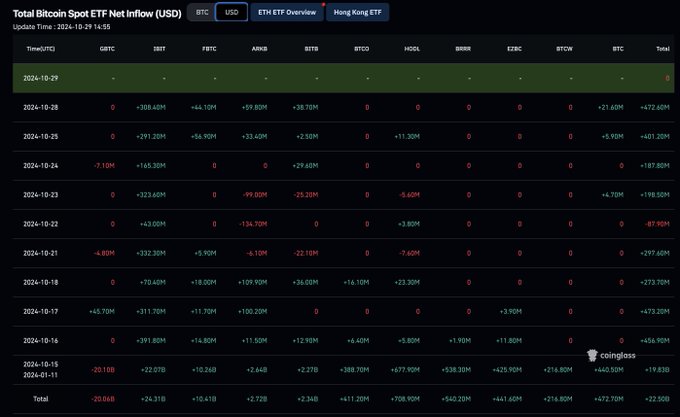The image size is (680, 417).
Task: Click the HODL column header
Action: pyautogui.click(x=412, y=49)
